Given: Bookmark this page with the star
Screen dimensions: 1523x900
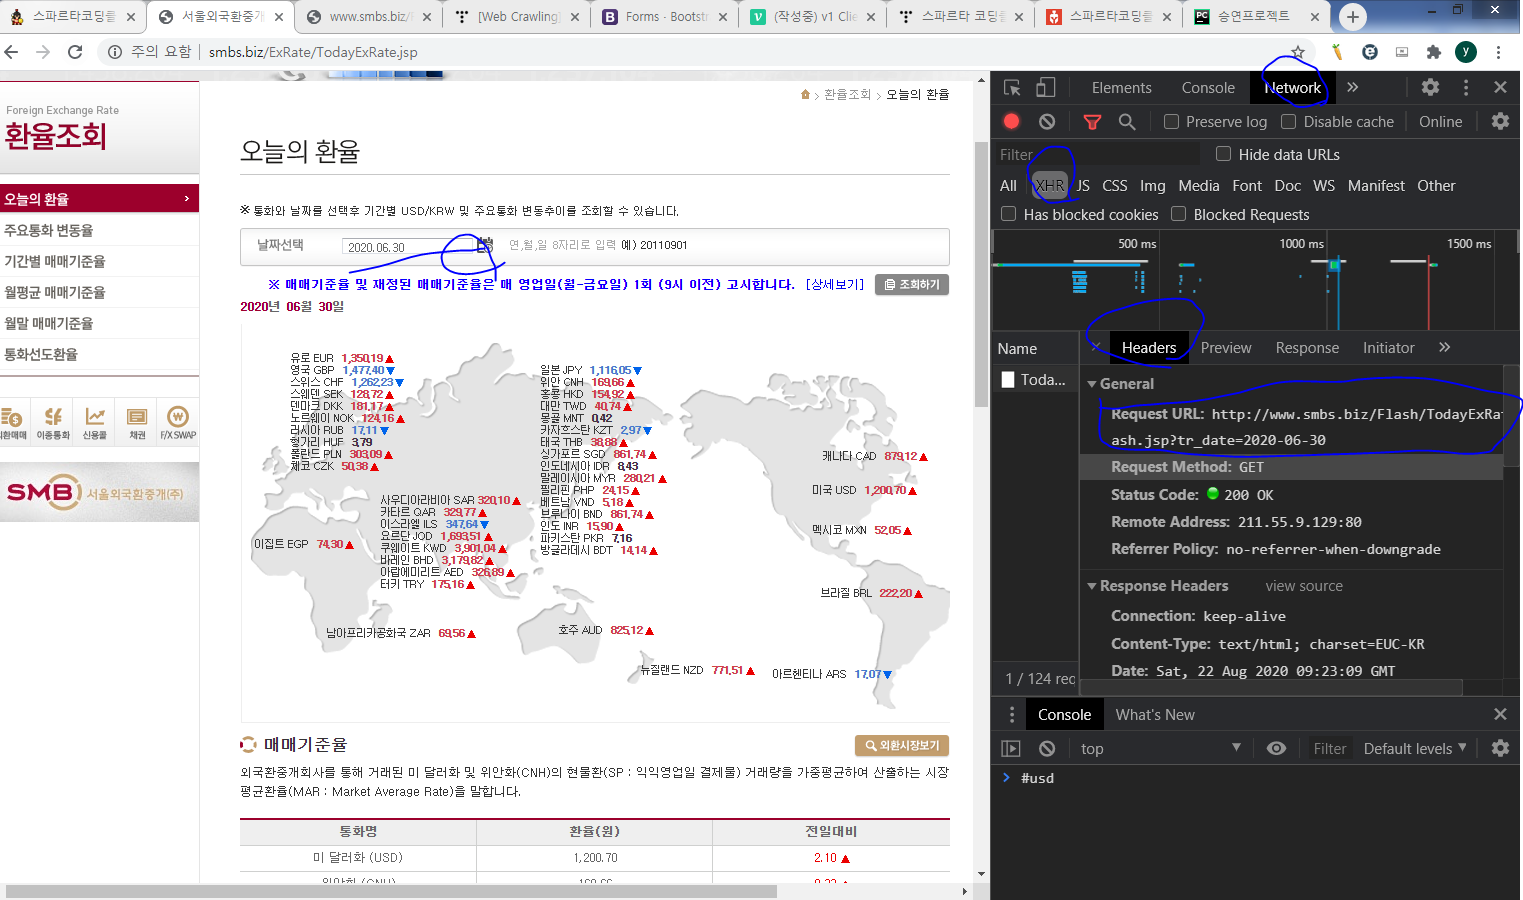Looking at the screenshot, I should (x=1298, y=52).
